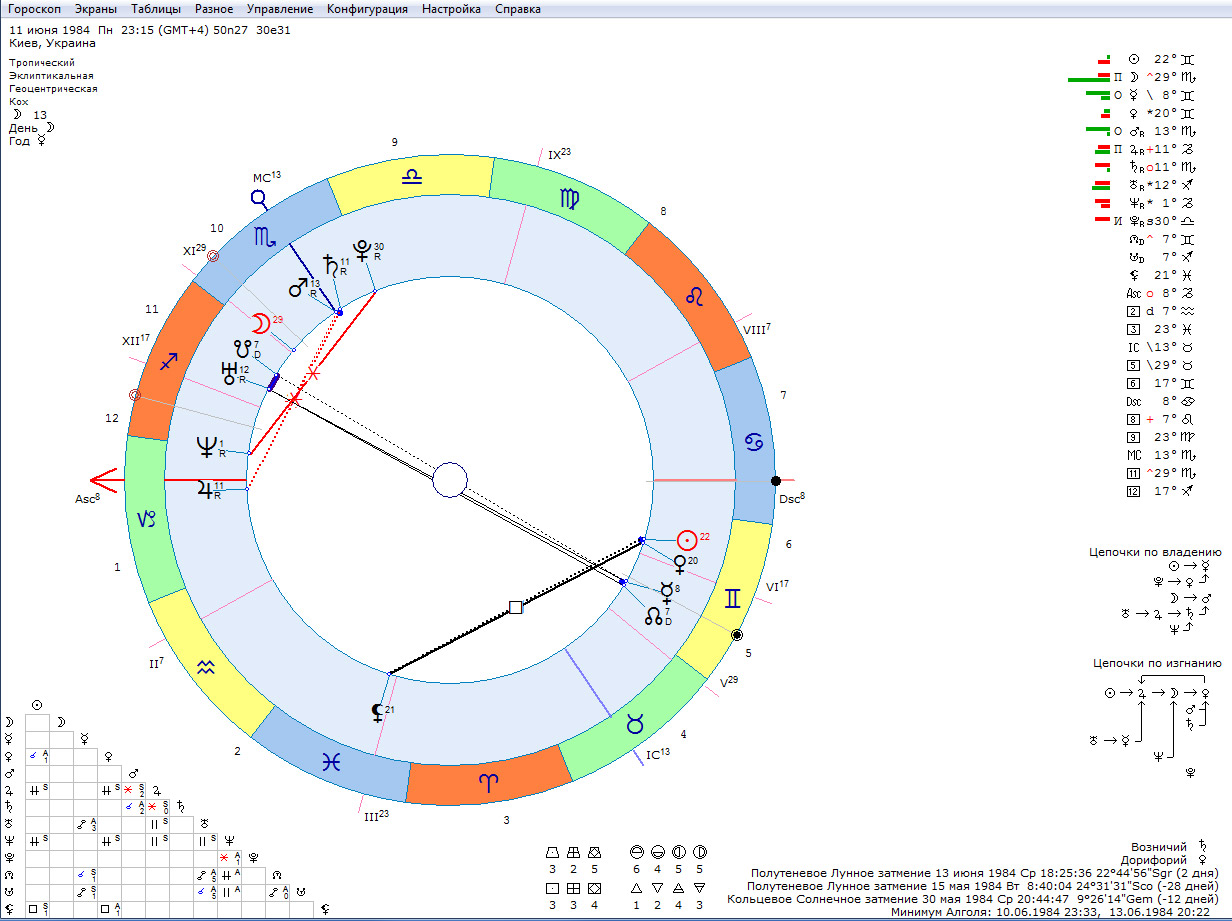Image resolution: width=1232 pixels, height=921 pixels.
Task: Click the orange Leo sector of the zodiac
Action: point(694,296)
